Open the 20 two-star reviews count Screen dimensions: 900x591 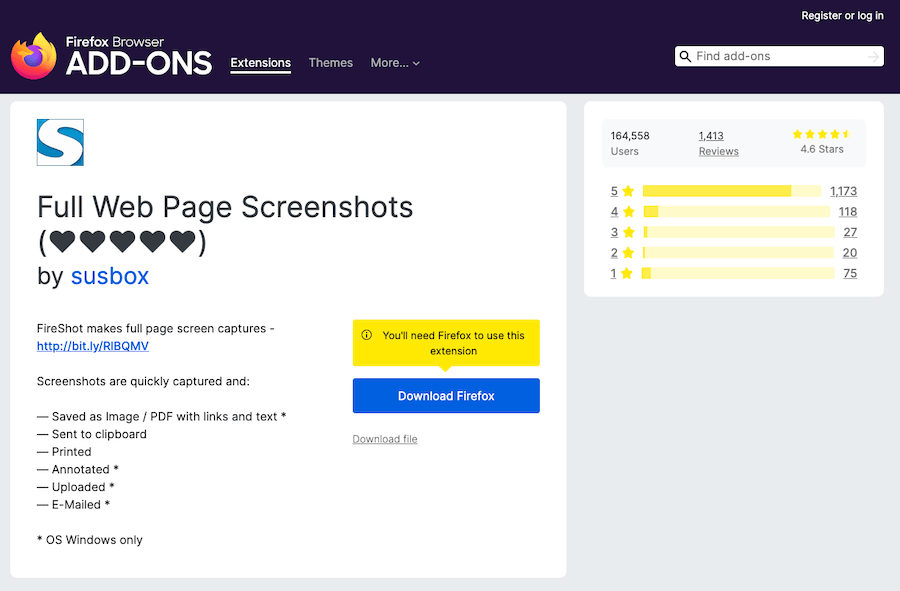849,253
